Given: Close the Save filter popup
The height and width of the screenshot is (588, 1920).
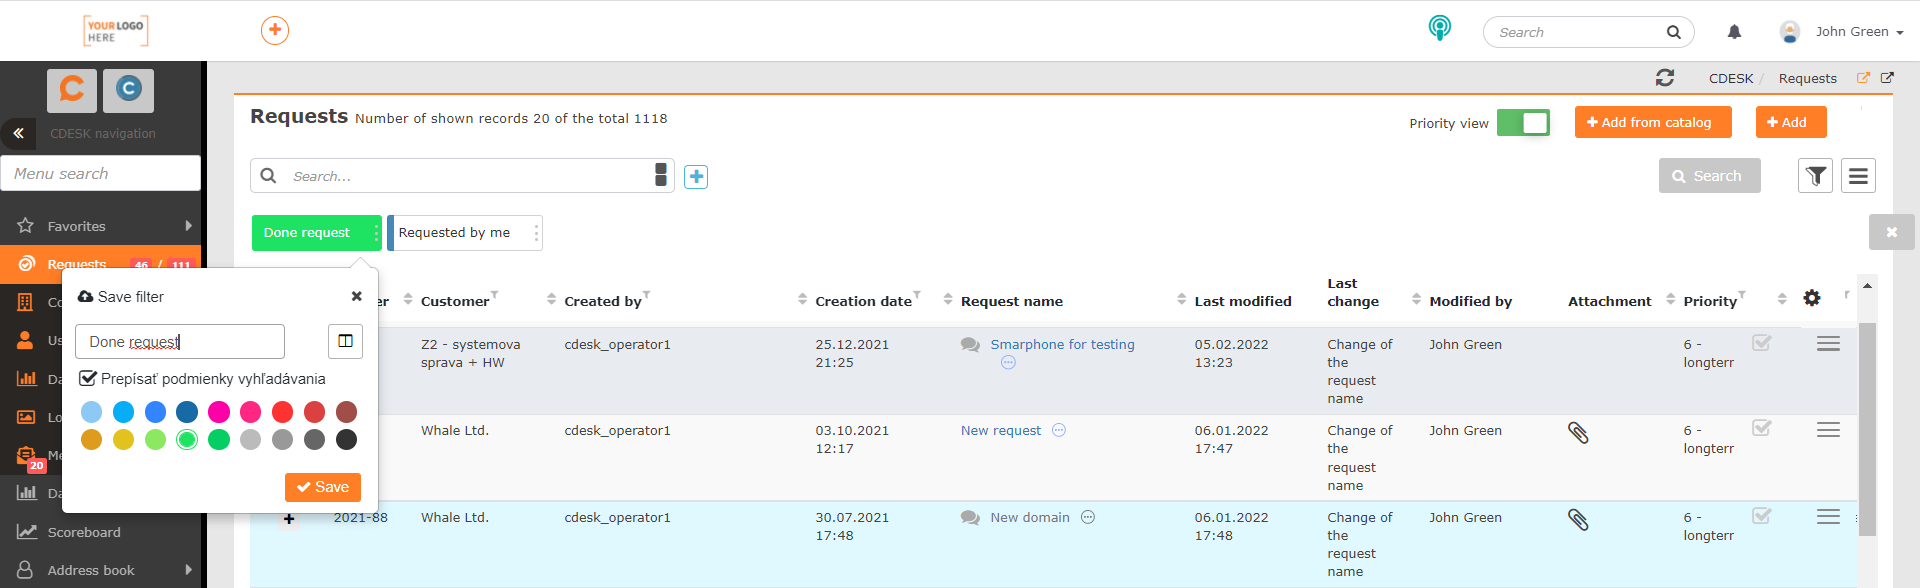Looking at the screenshot, I should (356, 296).
